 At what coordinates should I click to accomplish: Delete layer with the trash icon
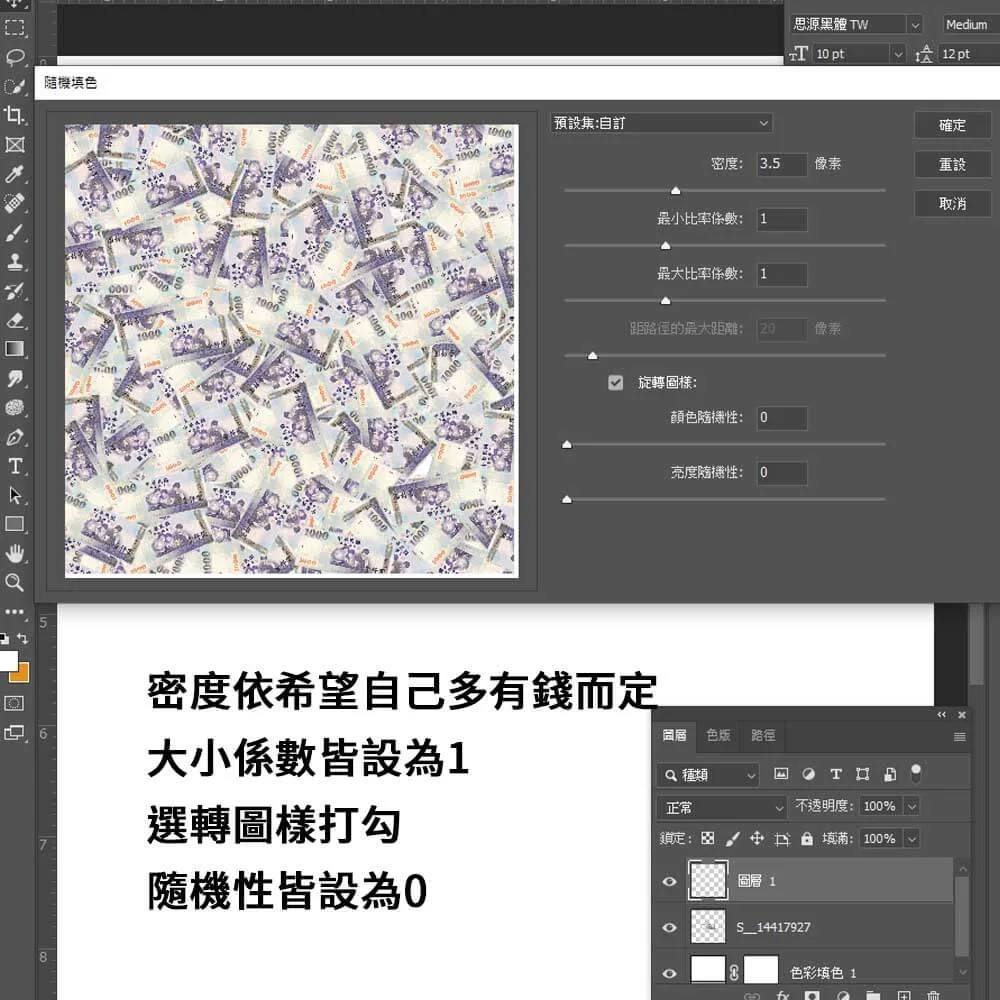(x=934, y=995)
